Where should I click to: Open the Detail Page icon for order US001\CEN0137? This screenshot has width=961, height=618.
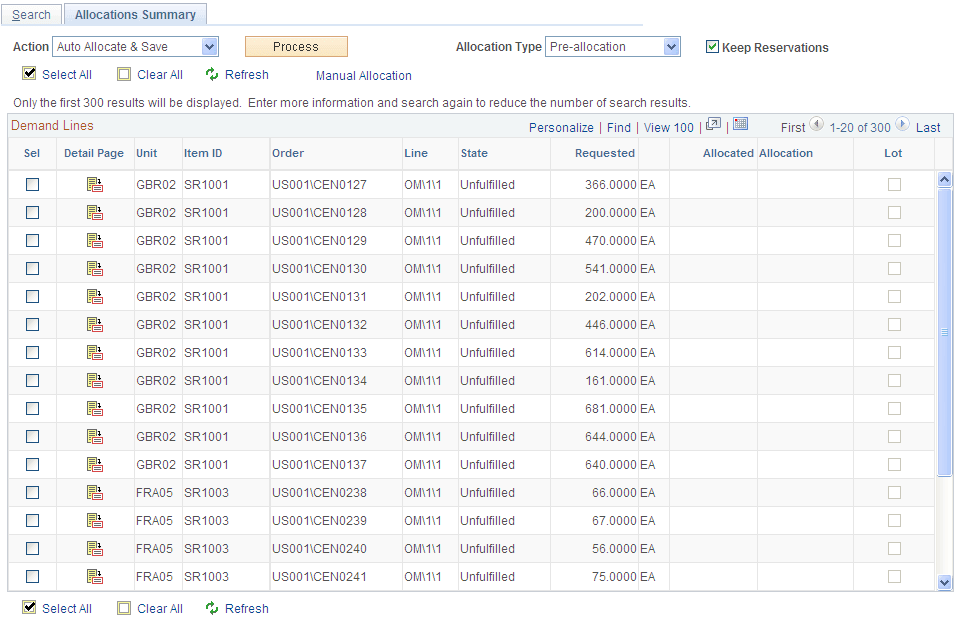[x=94, y=464]
